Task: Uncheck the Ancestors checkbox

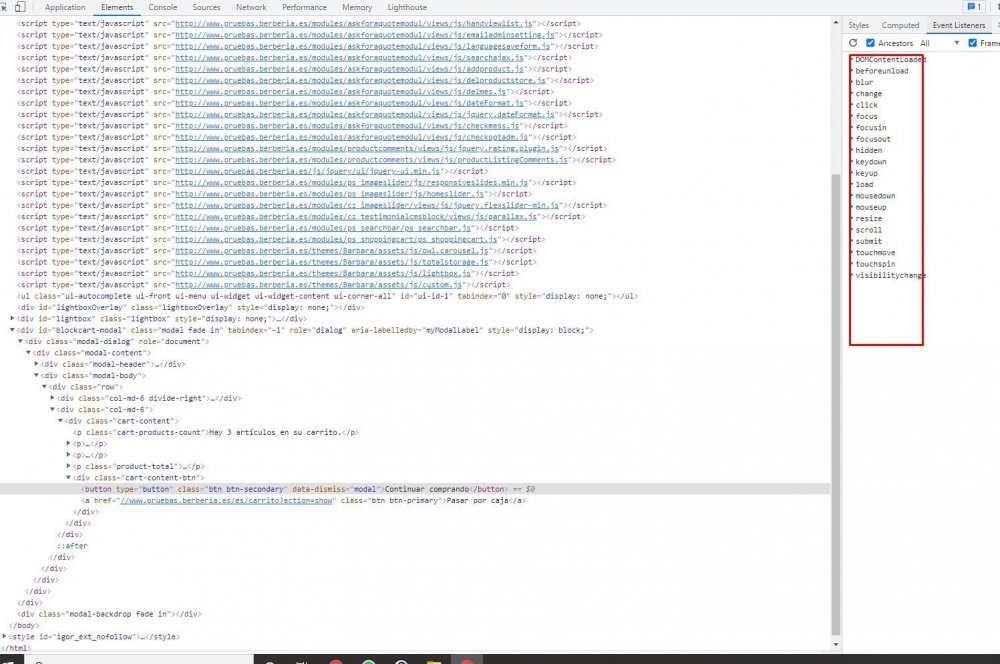Action: 869,42
